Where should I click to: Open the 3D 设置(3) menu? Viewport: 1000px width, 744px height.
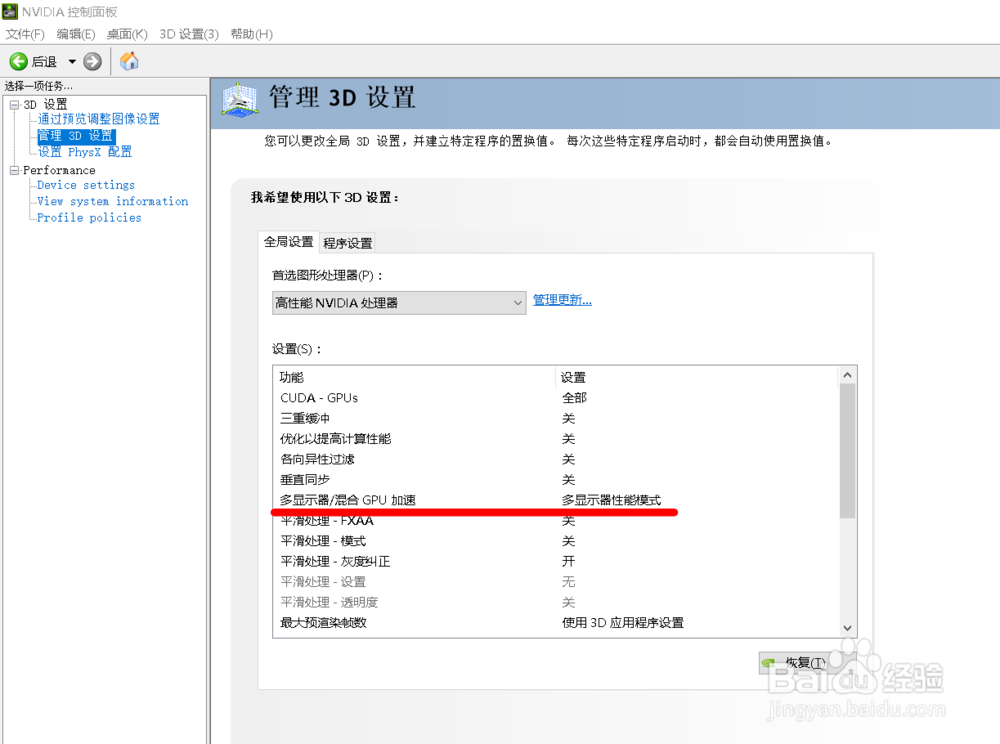(x=189, y=34)
